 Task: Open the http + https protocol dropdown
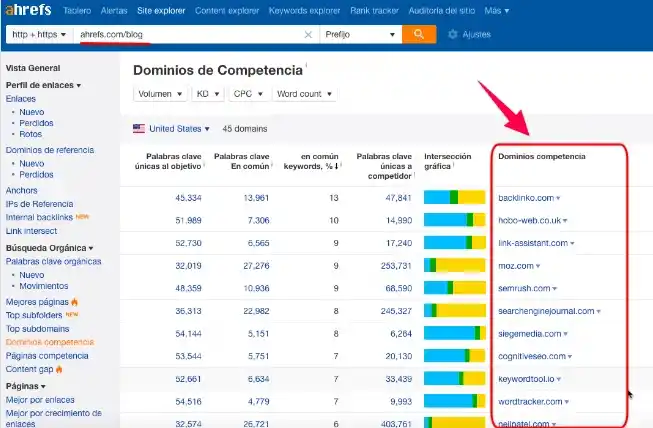pos(40,35)
